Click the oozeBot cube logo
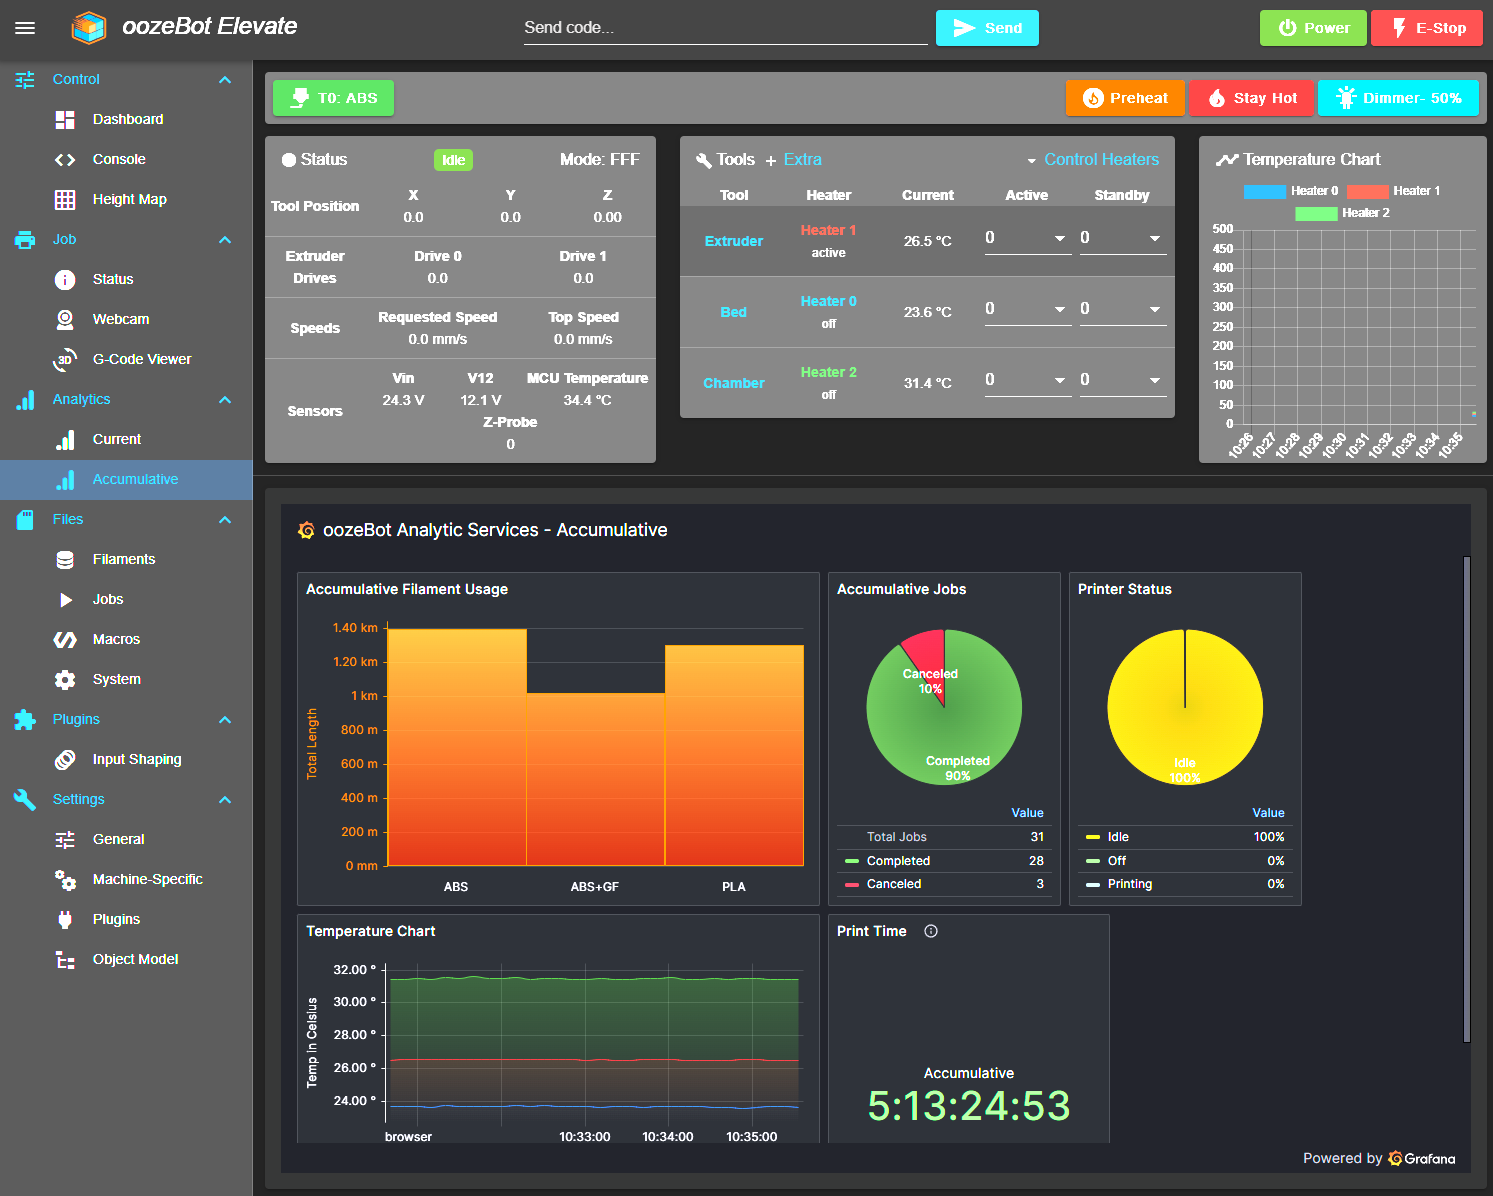This screenshot has width=1493, height=1196. coord(89,27)
